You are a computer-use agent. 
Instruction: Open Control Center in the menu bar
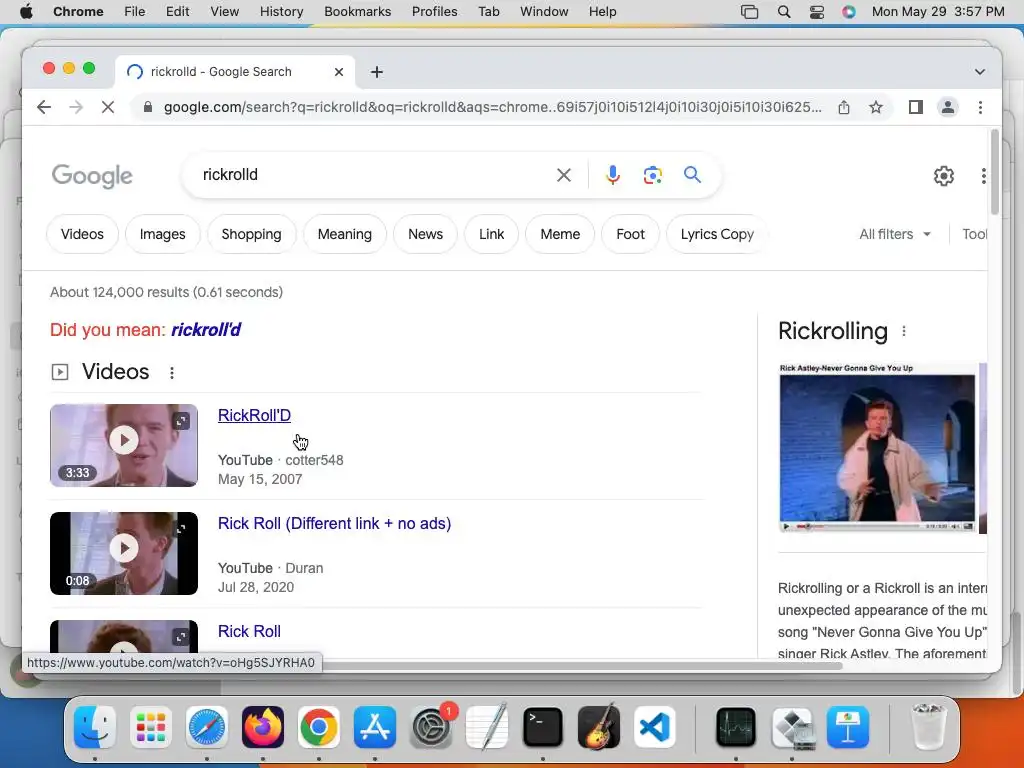[x=816, y=12]
